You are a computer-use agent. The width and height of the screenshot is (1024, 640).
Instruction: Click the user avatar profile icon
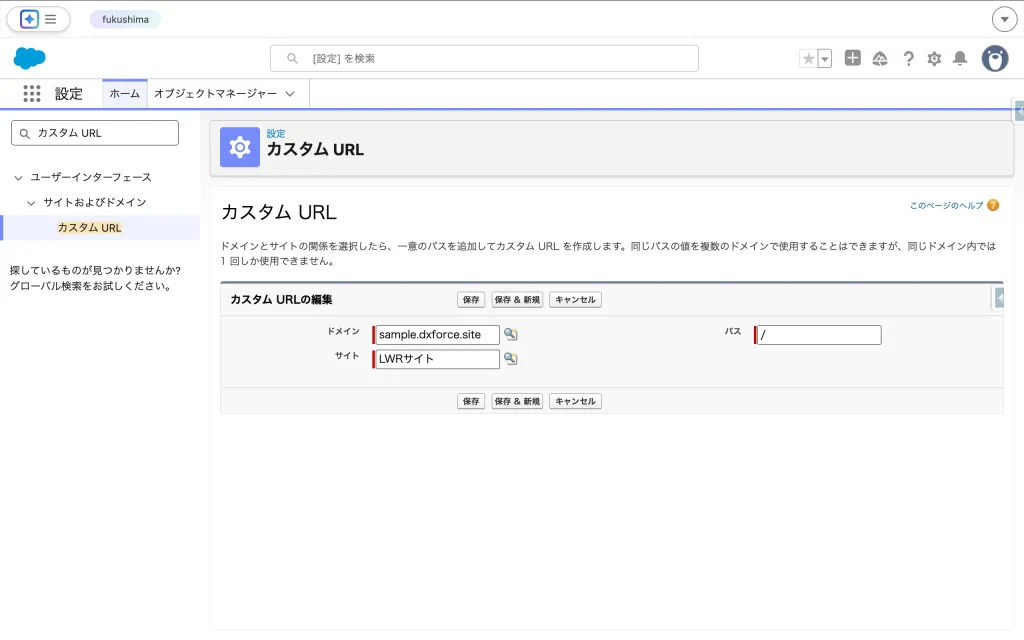[994, 59]
